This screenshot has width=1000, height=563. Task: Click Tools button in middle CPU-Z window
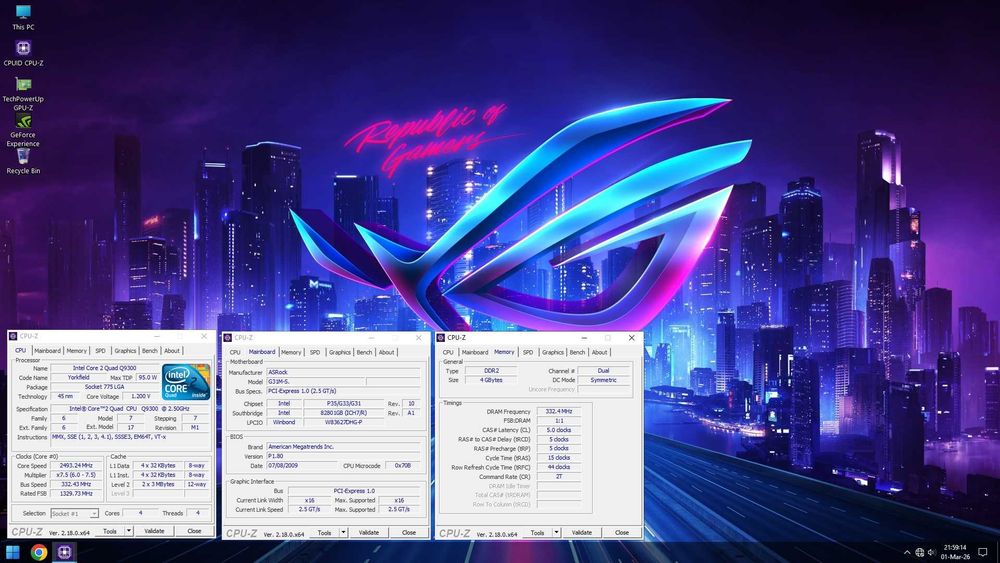325,532
